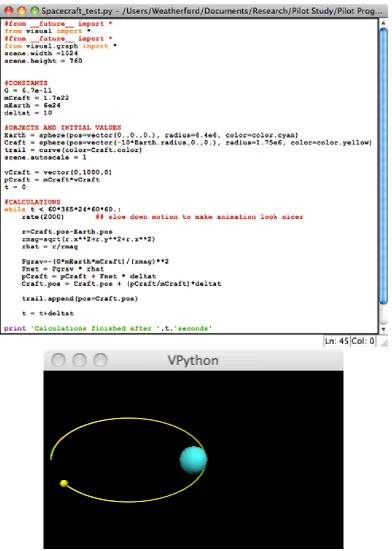Click the 'rate(2000)' call
This screenshot has height=551, width=392.
(x=43, y=217)
